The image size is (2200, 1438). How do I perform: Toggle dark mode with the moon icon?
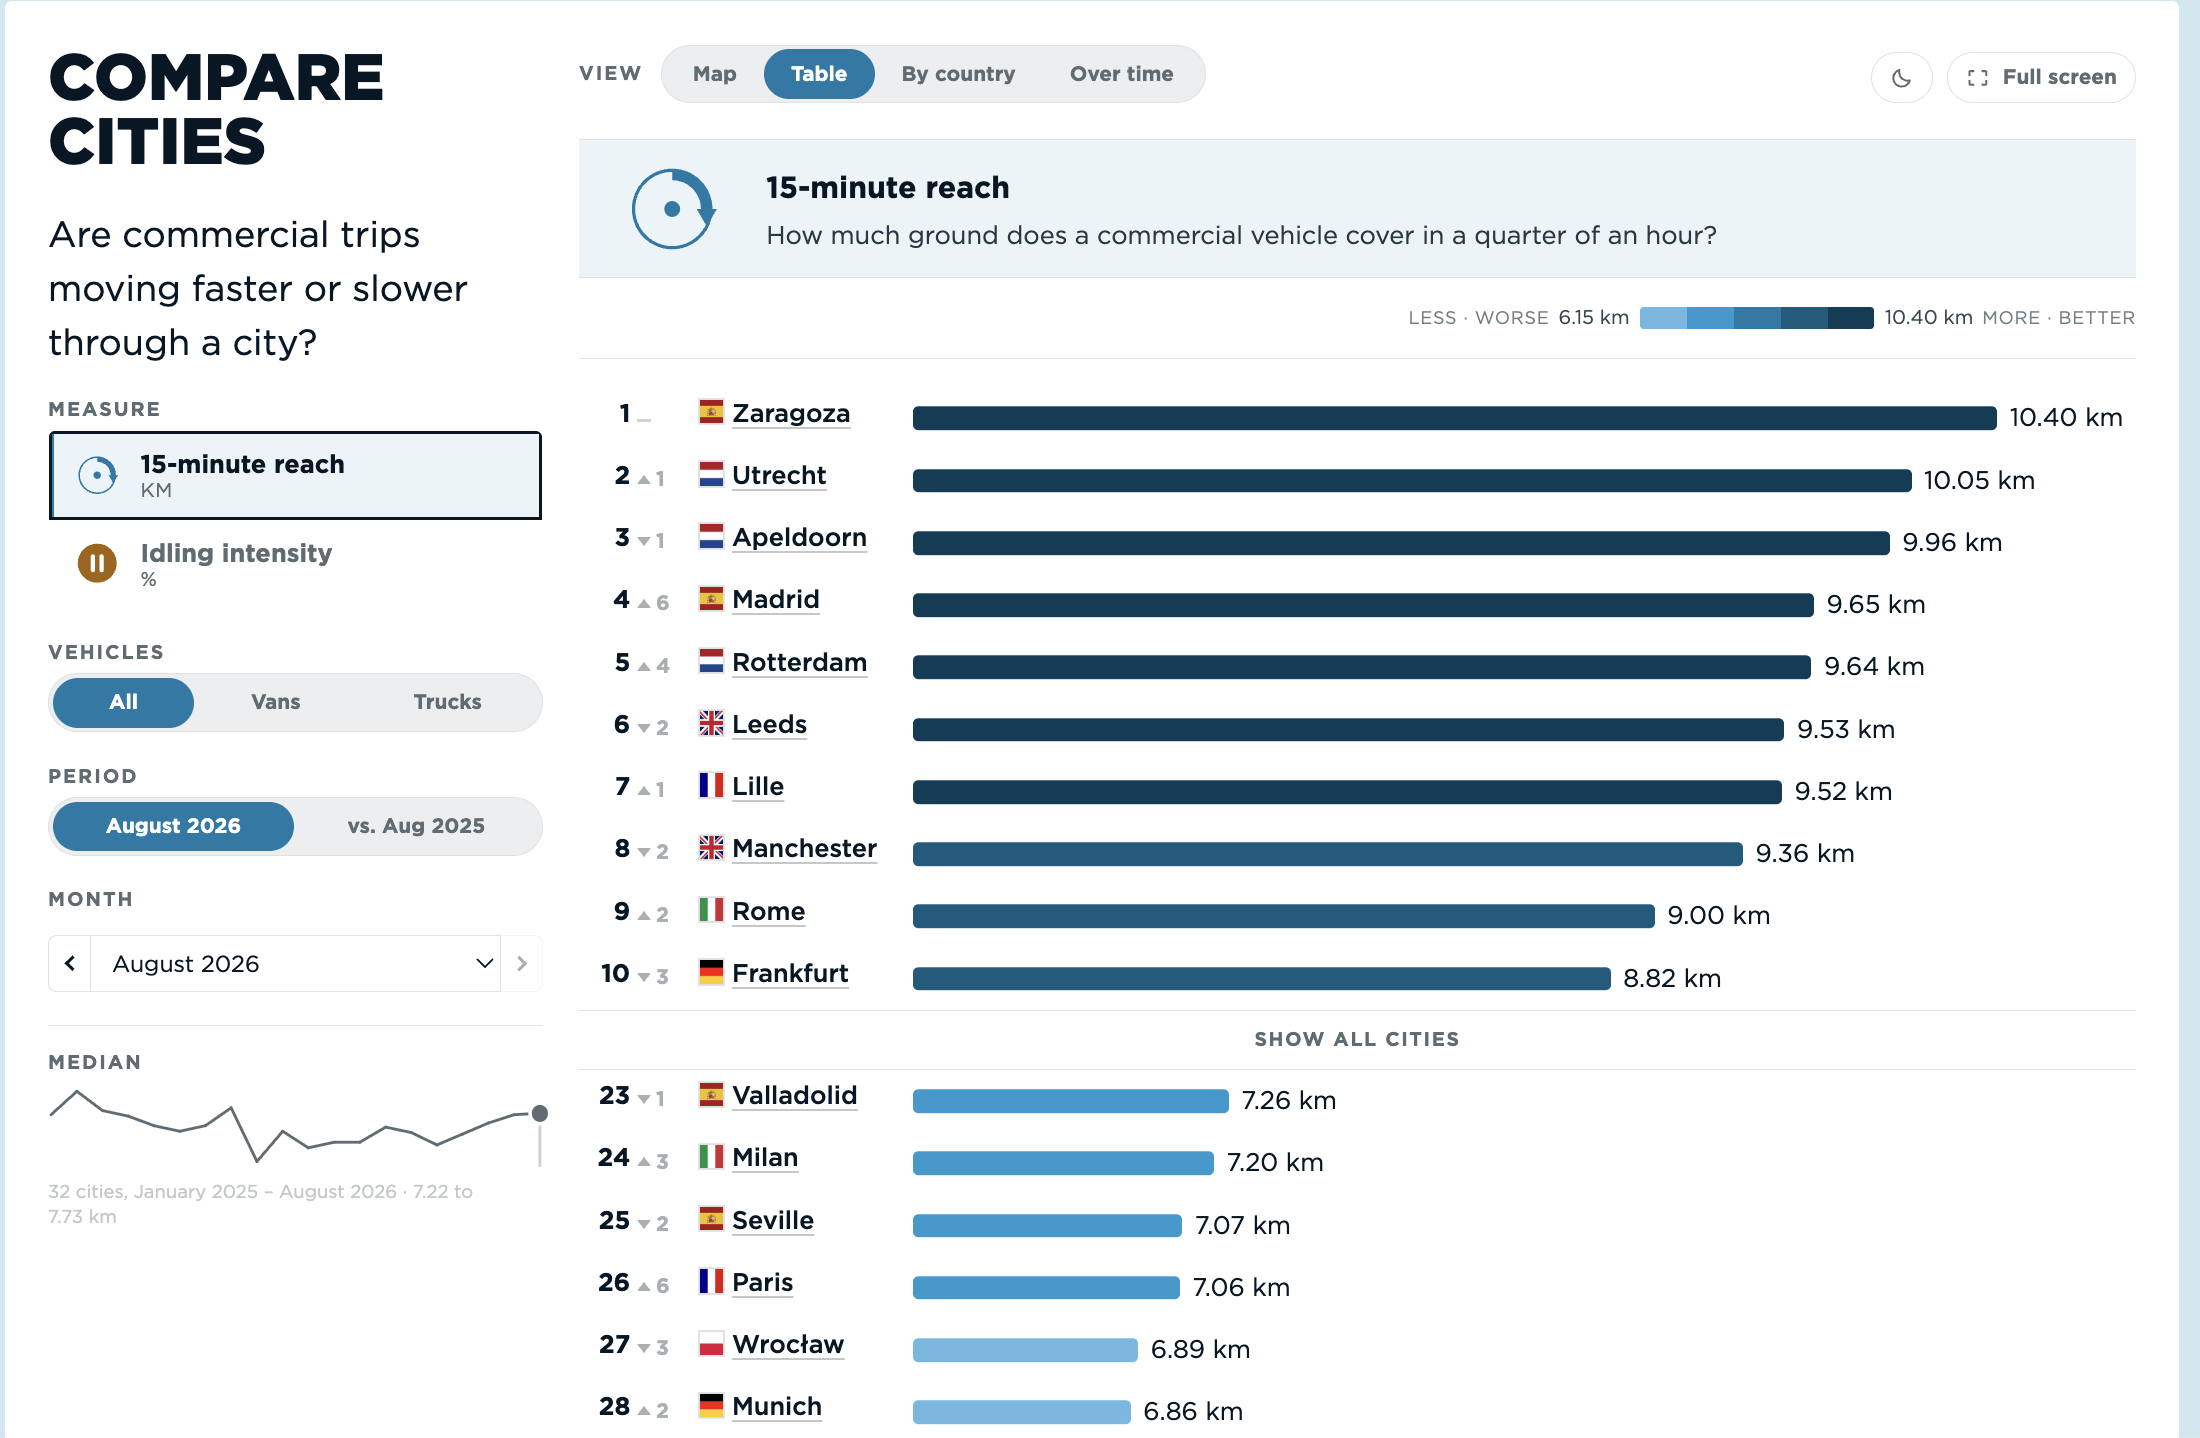click(1901, 77)
